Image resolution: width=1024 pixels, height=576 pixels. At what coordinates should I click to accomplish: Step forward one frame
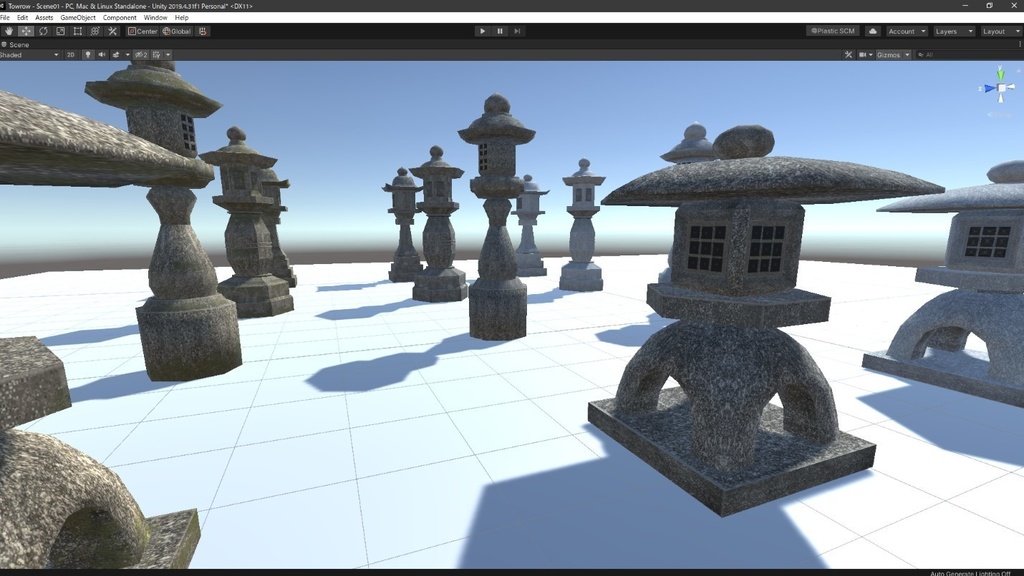(x=517, y=31)
